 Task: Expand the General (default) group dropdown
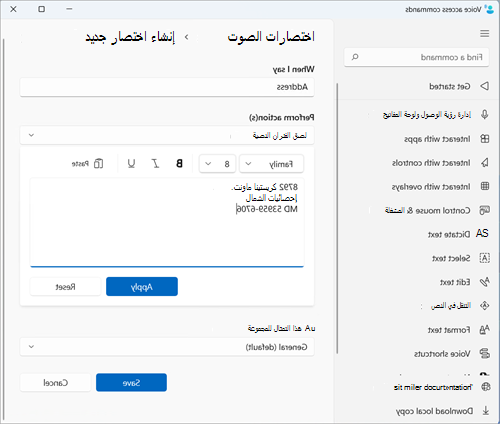(x=167, y=347)
